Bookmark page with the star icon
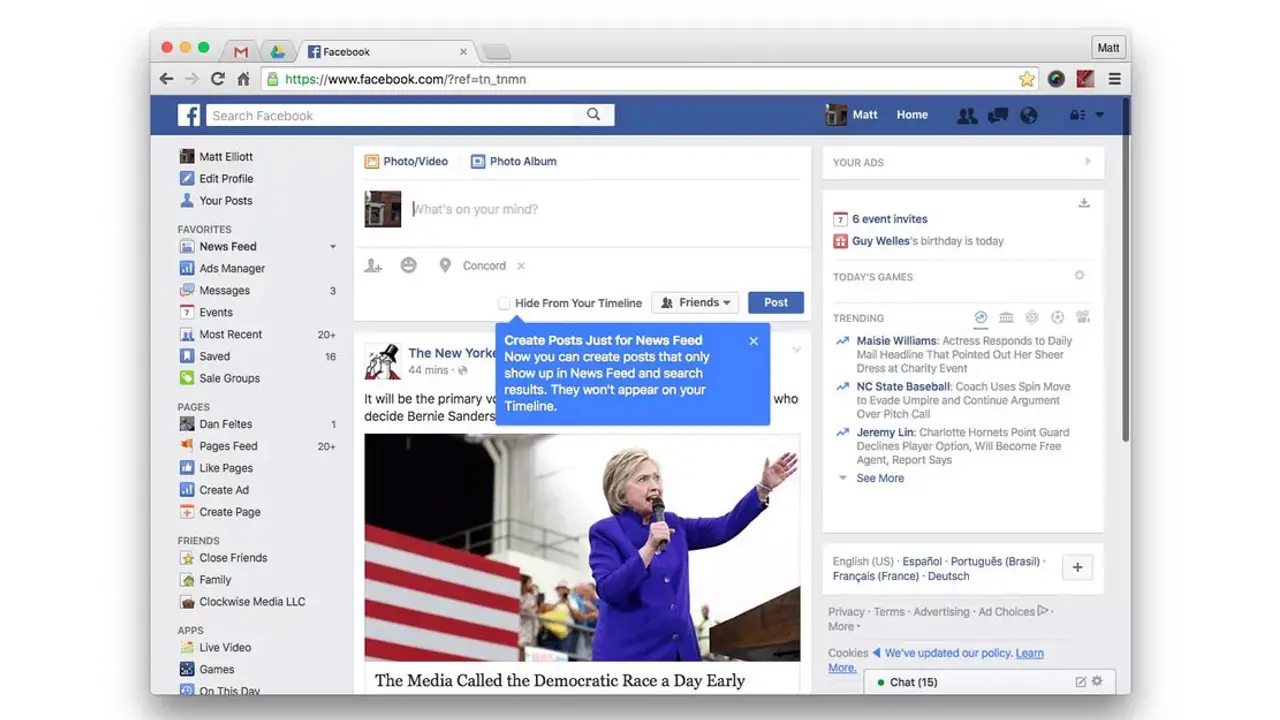Viewport: 1280px width, 720px height. click(x=1026, y=79)
